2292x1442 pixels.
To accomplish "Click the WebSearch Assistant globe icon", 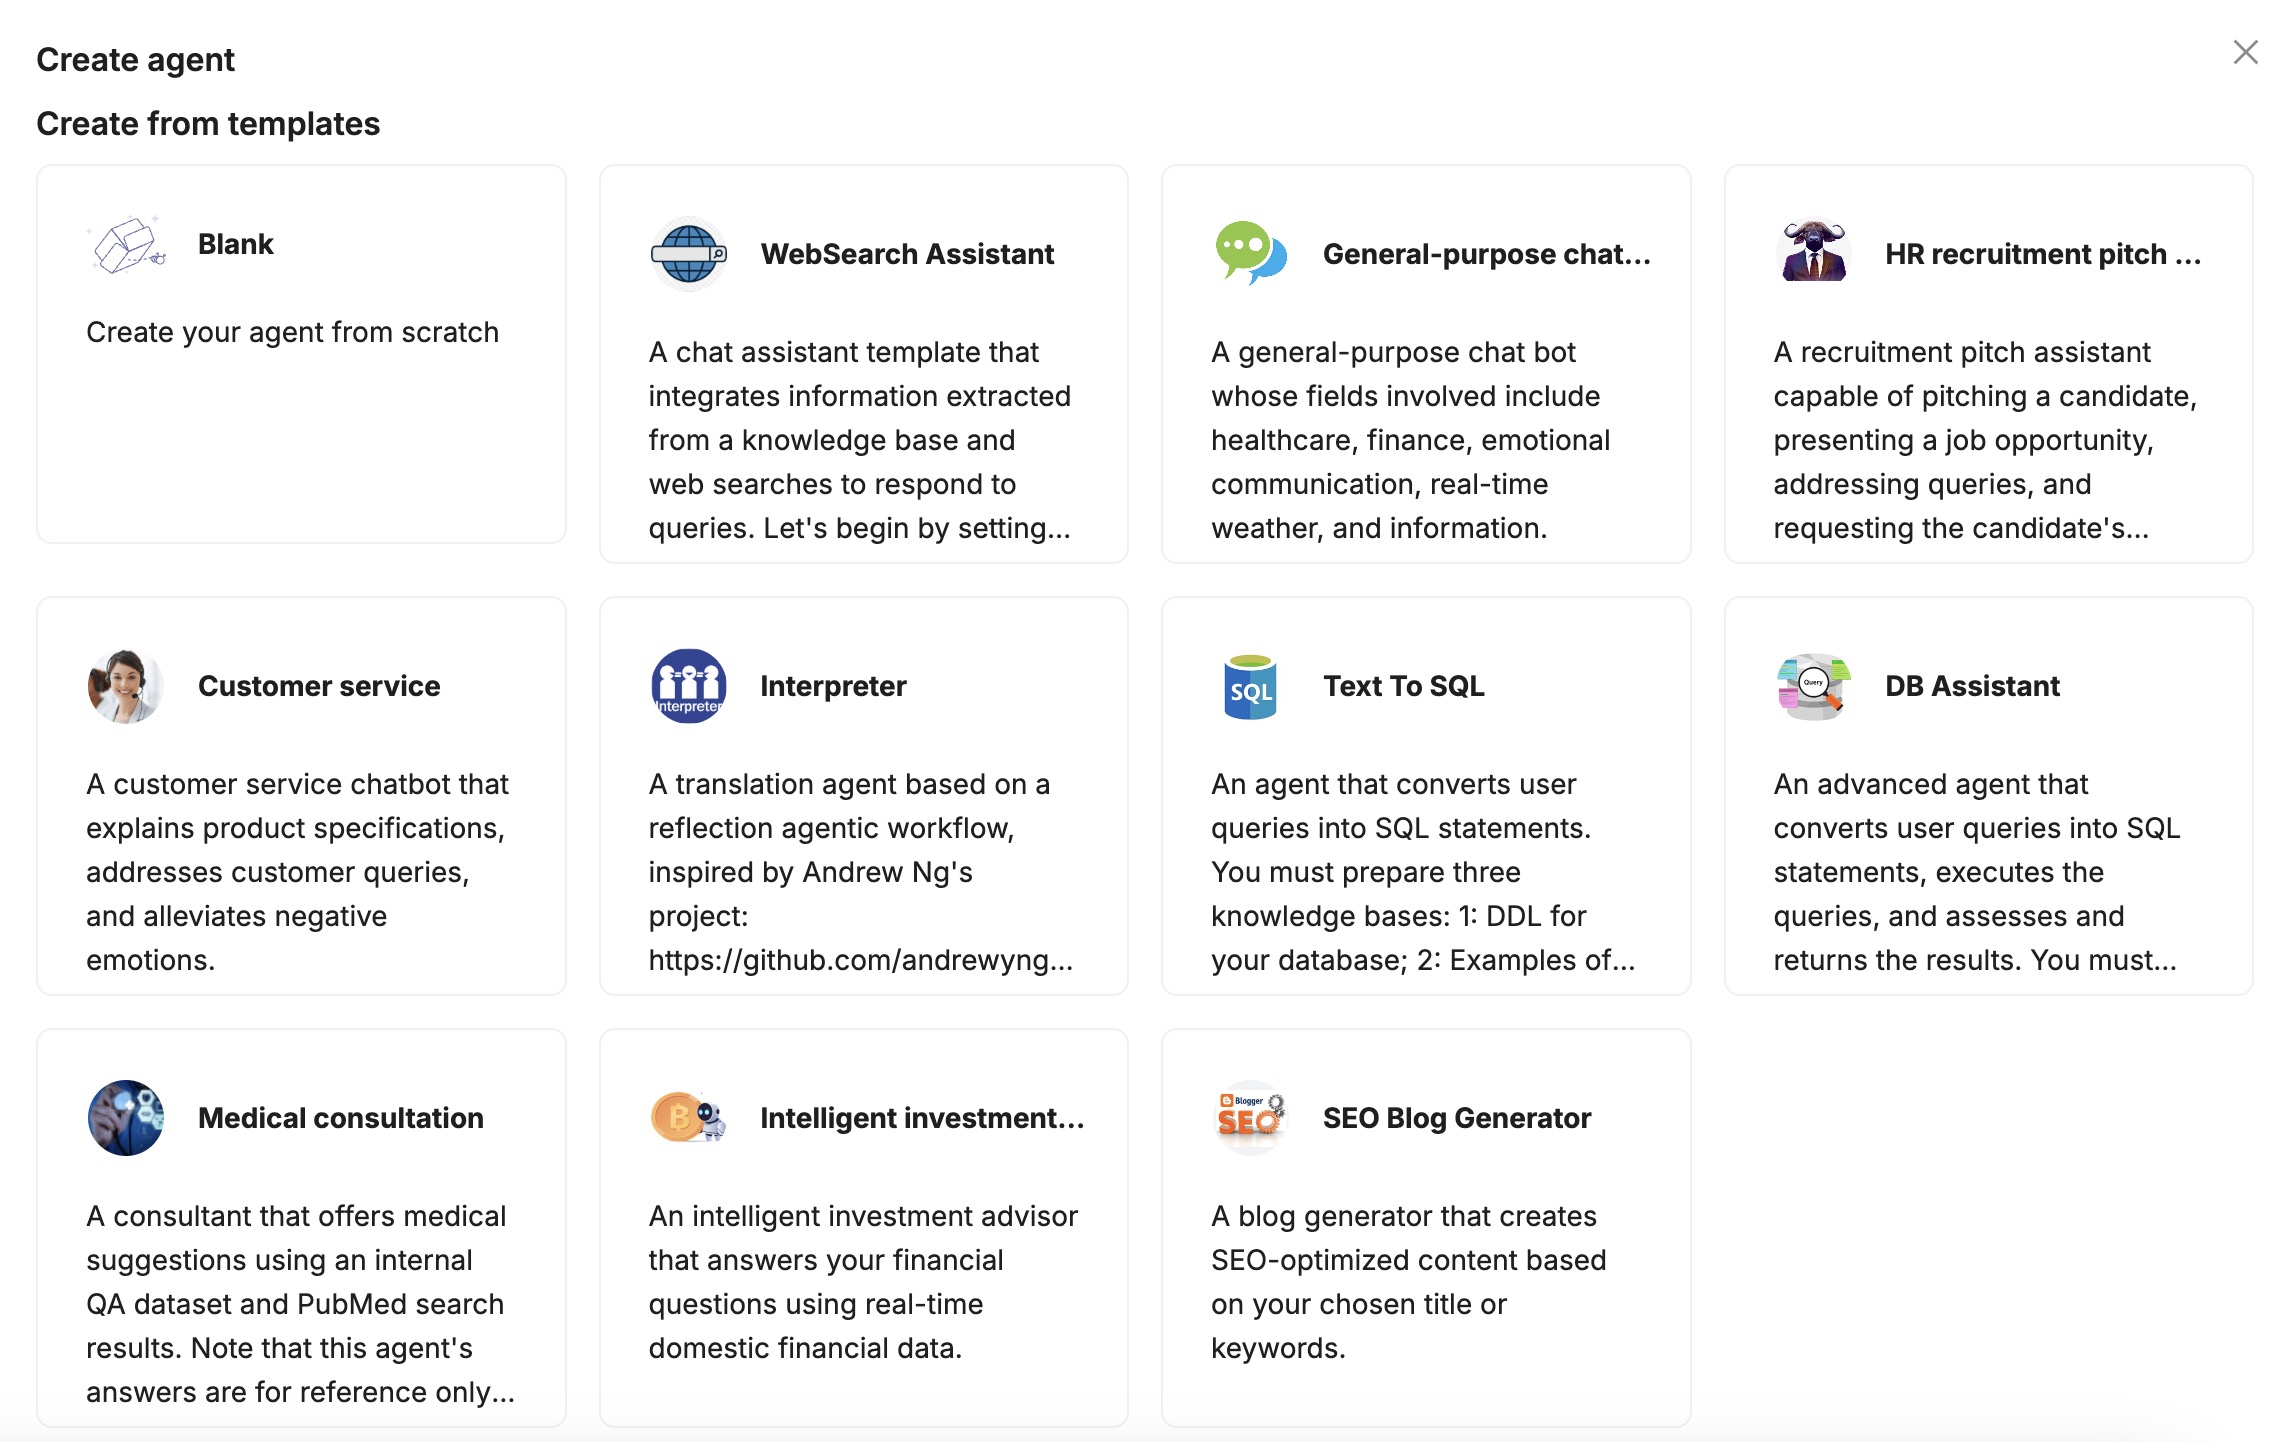I will pos(688,254).
